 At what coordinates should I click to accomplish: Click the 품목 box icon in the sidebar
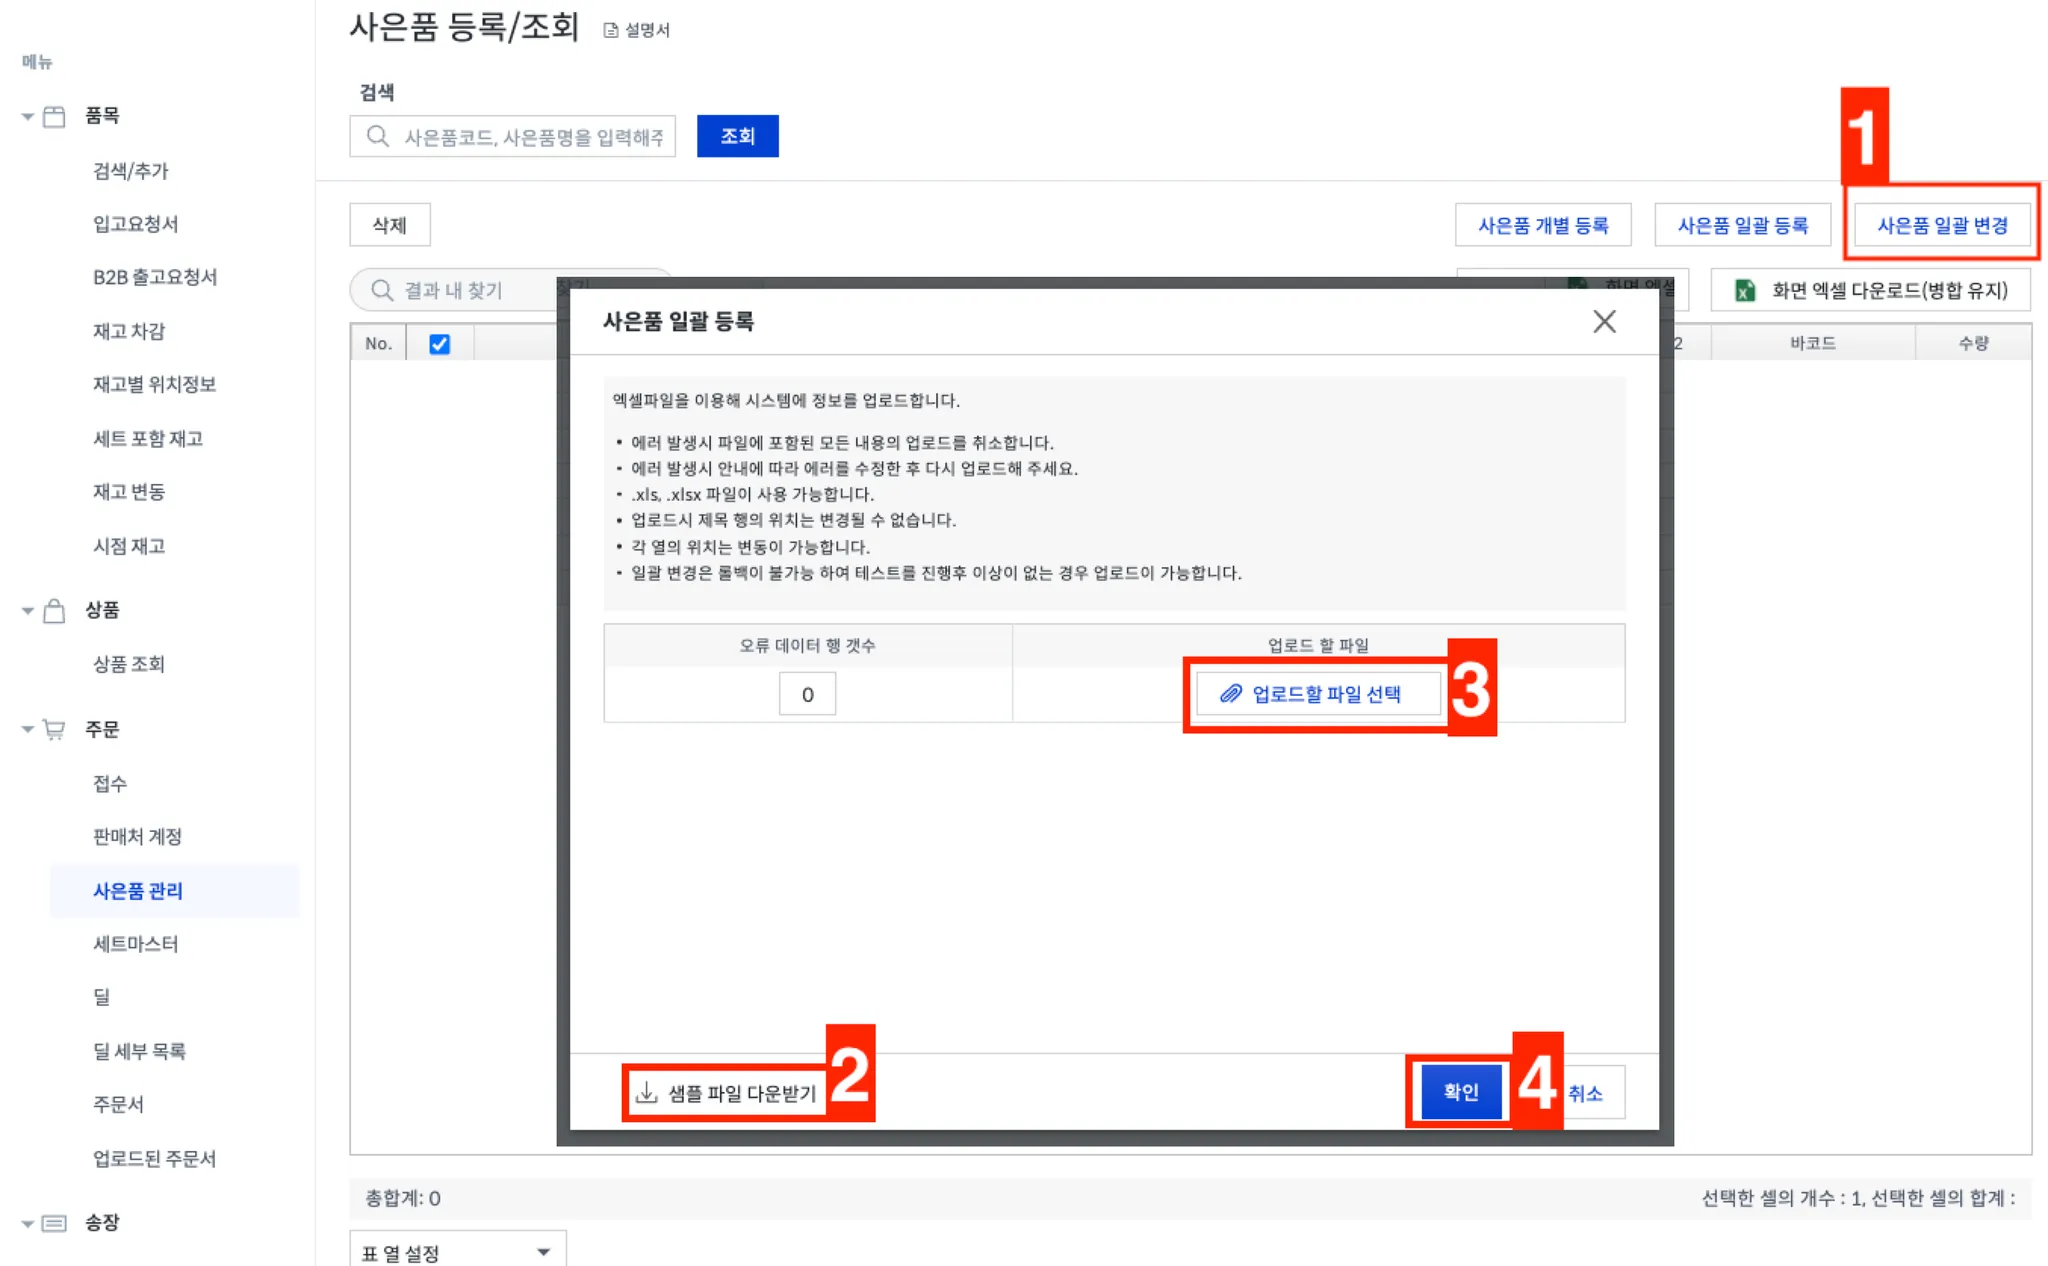tap(55, 116)
